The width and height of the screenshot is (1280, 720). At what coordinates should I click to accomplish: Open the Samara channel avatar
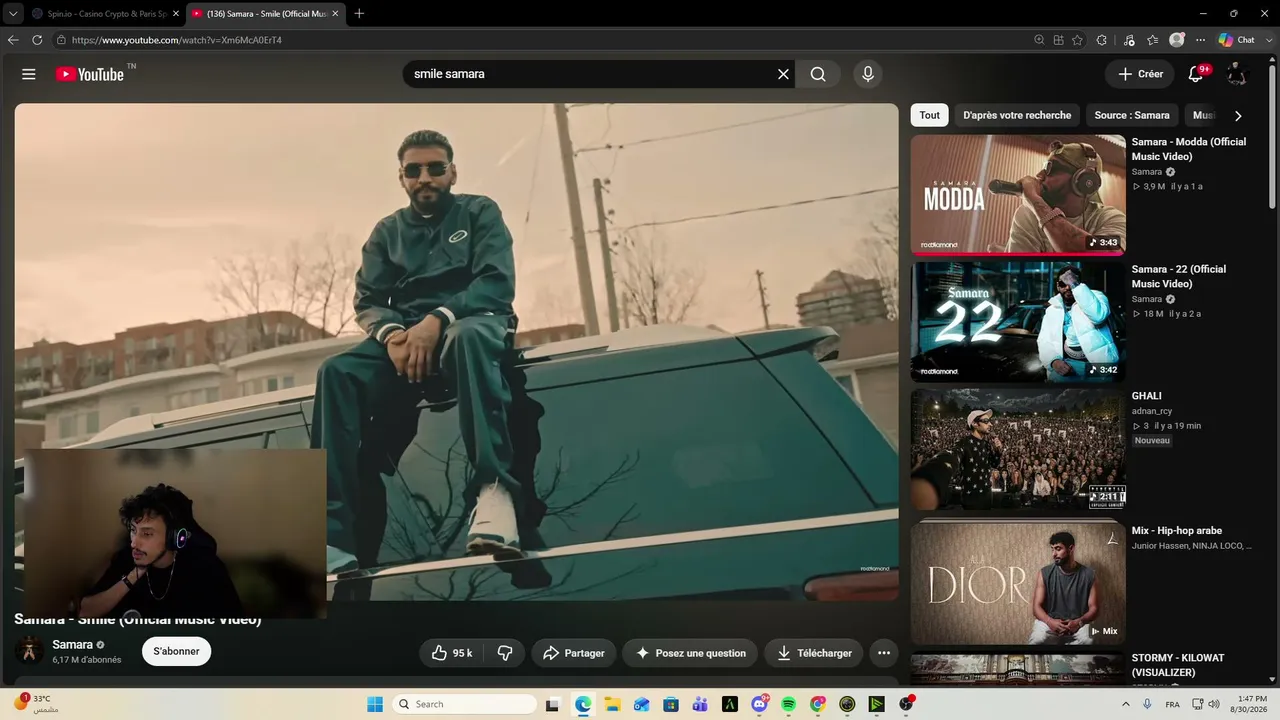[29, 650]
